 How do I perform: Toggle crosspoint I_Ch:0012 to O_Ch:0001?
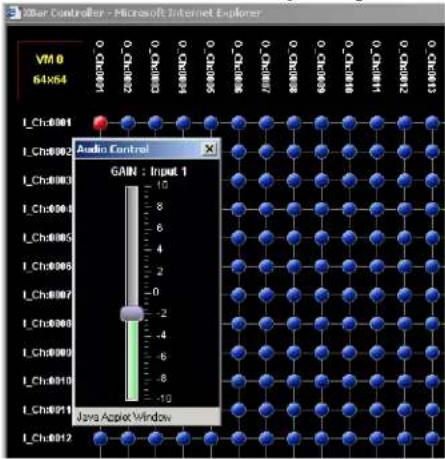click(x=100, y=438)
